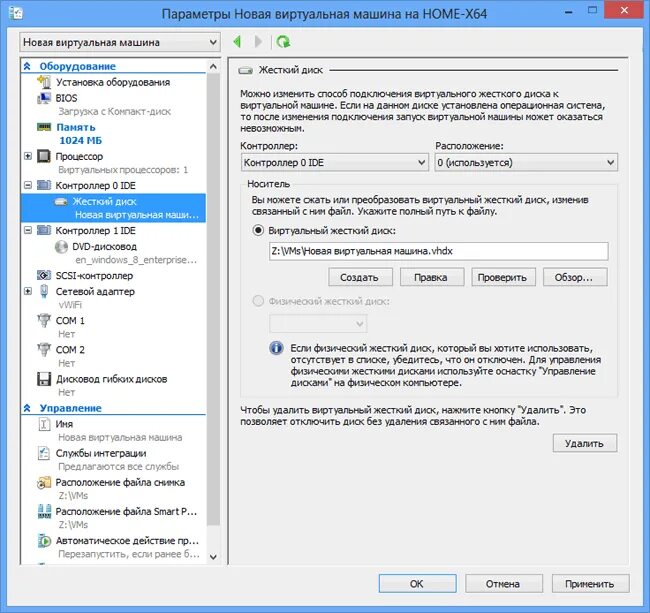Click the forward navigation arrow icon
The width and height of the screenshot is (650, 613).
[258, 41]
